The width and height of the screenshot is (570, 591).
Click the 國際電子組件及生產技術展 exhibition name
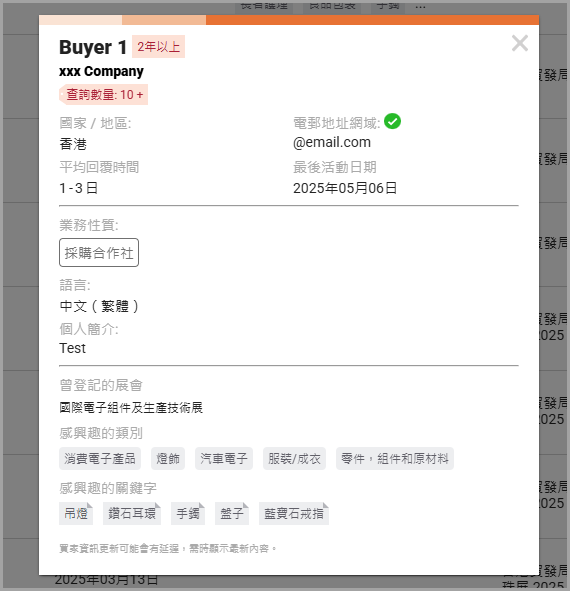pos(131,407)
